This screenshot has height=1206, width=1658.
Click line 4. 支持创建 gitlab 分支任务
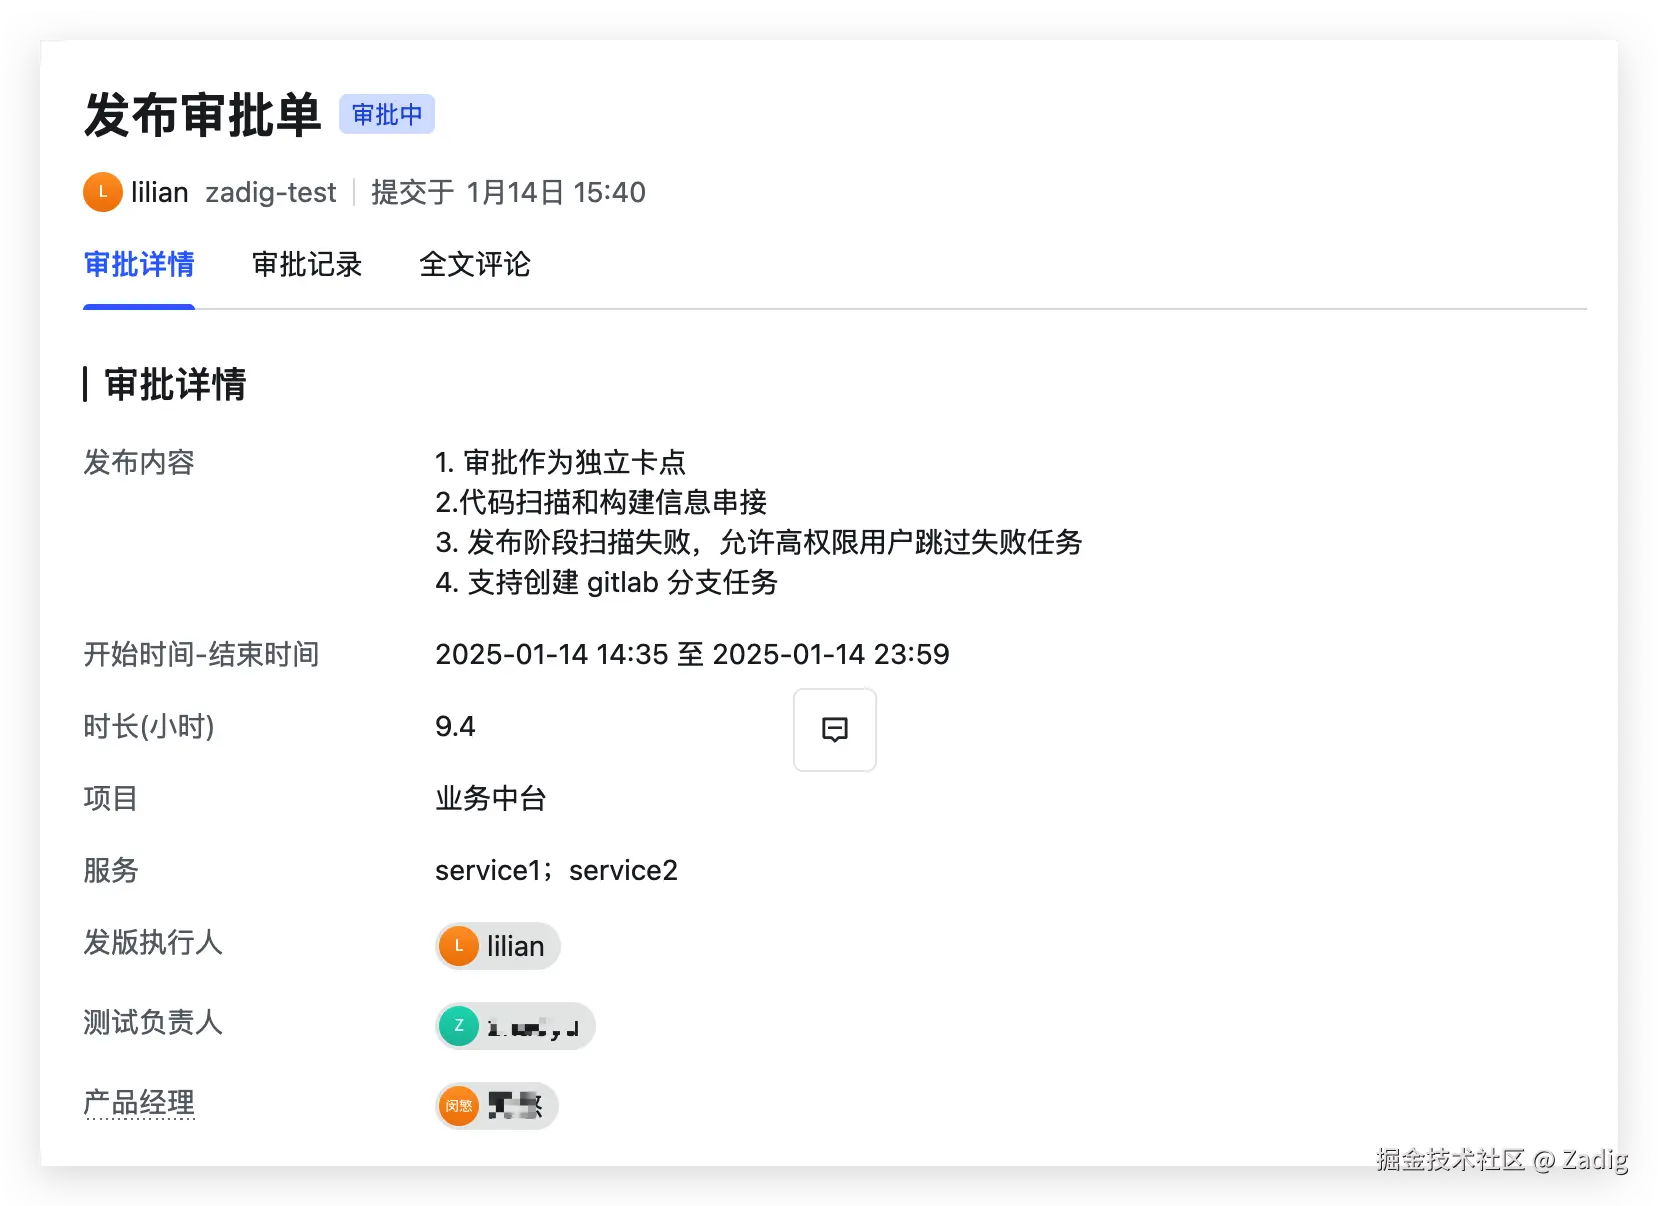pyautogui.click(x=607, y=582)
